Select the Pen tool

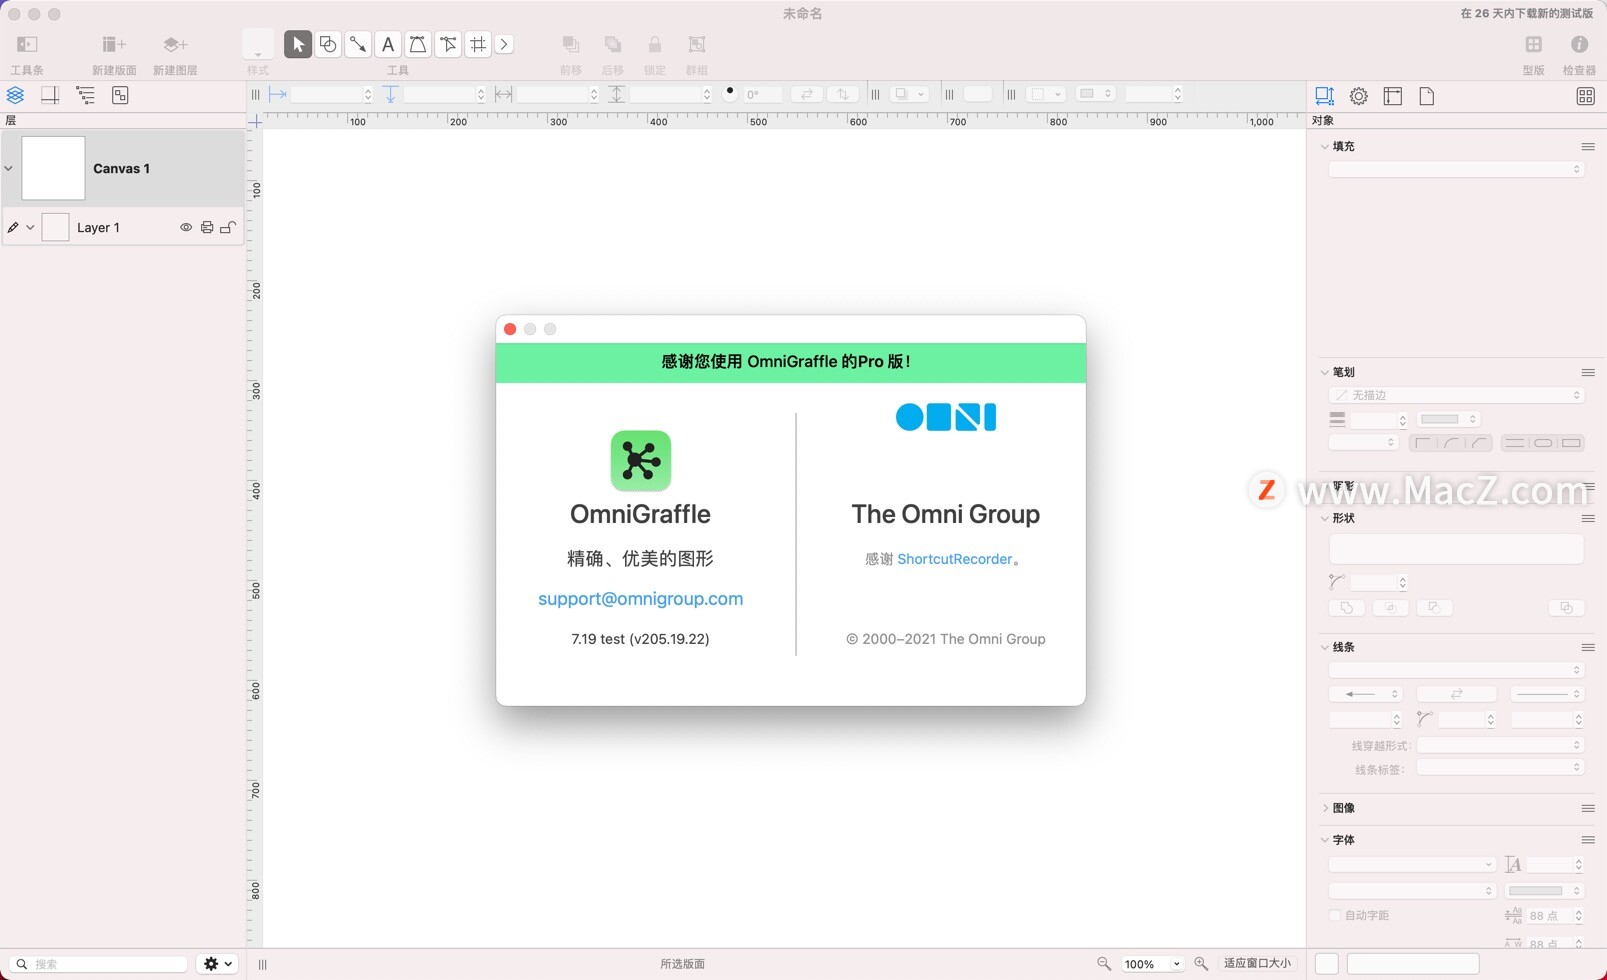[418, 44]
